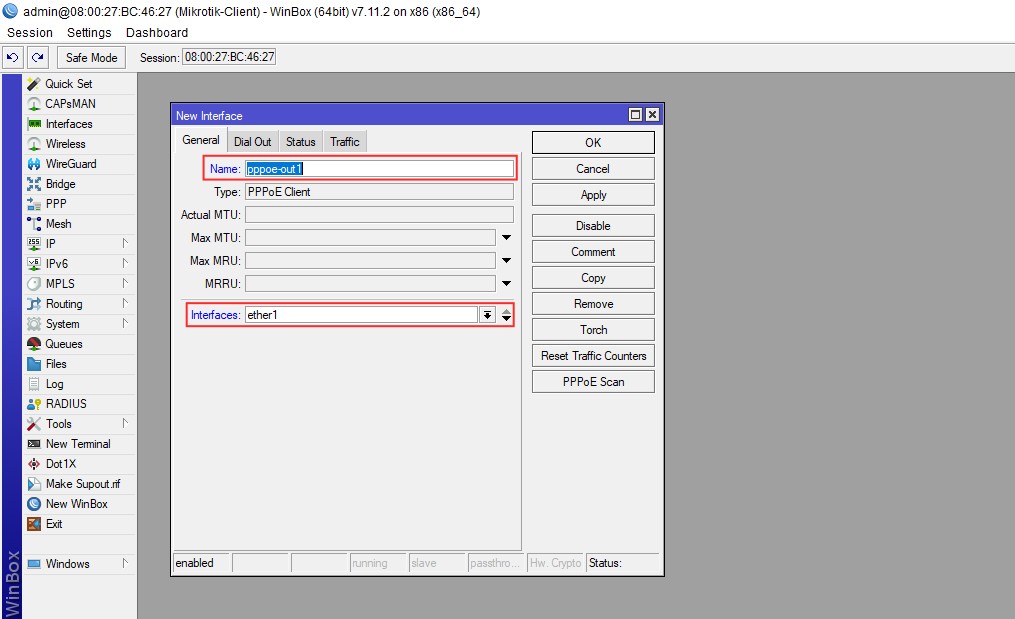Open the CAPsMAN sidebar icon
This screenshot has height=619, width=1015.
(x=34, y=104)
